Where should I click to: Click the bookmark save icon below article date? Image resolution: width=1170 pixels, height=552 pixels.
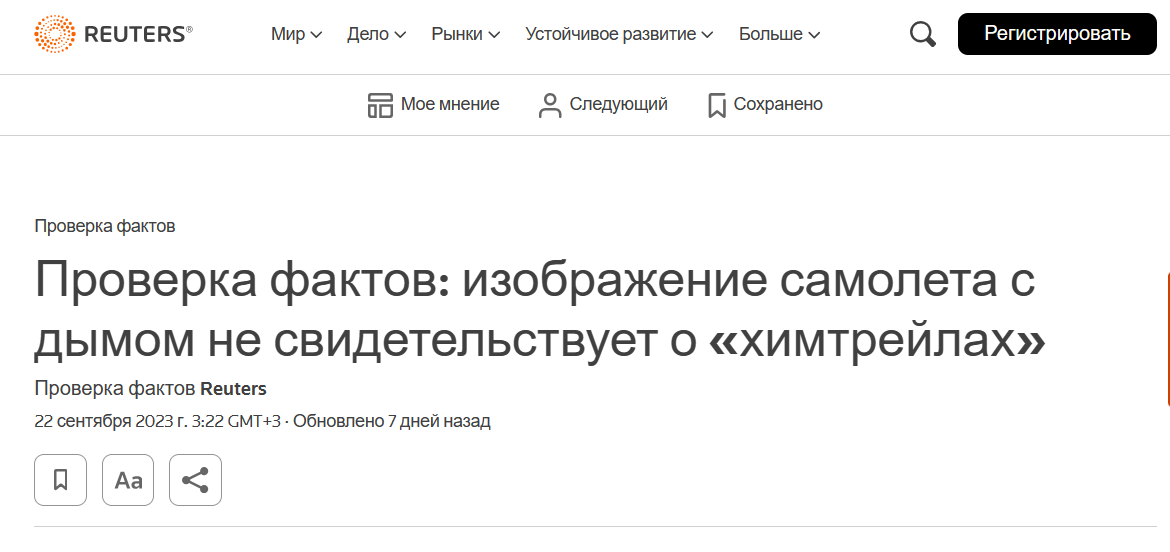coord(60,480)
